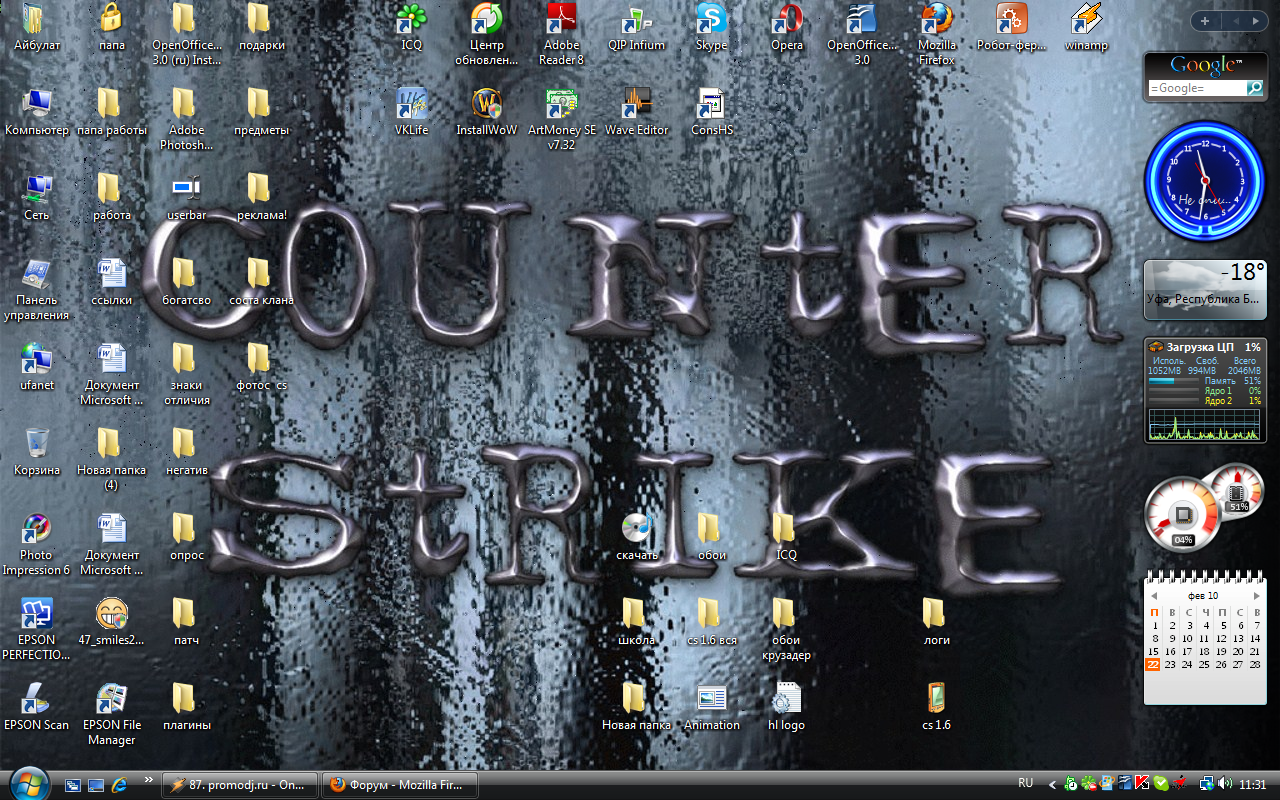This screenshot has height=800, width=1280.
Task: Open the Opera browser shortcut
Action: (787, 18)
